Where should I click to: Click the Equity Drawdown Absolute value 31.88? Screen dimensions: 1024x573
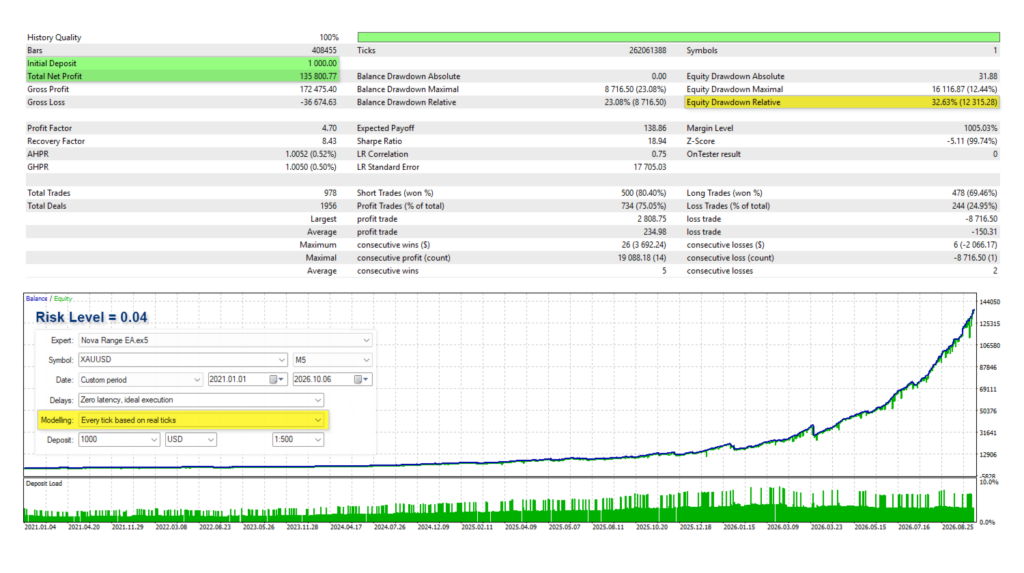point(988,76)
